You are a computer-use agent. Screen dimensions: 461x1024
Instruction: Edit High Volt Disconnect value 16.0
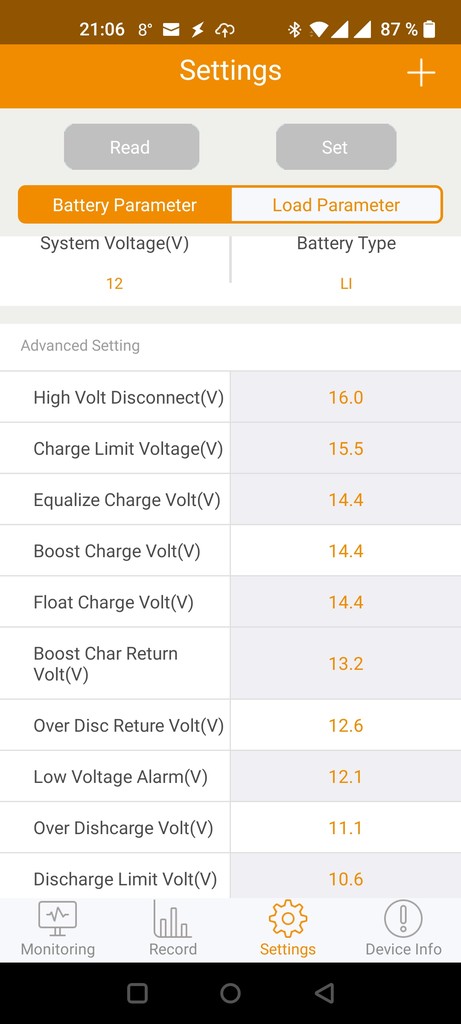345,397
